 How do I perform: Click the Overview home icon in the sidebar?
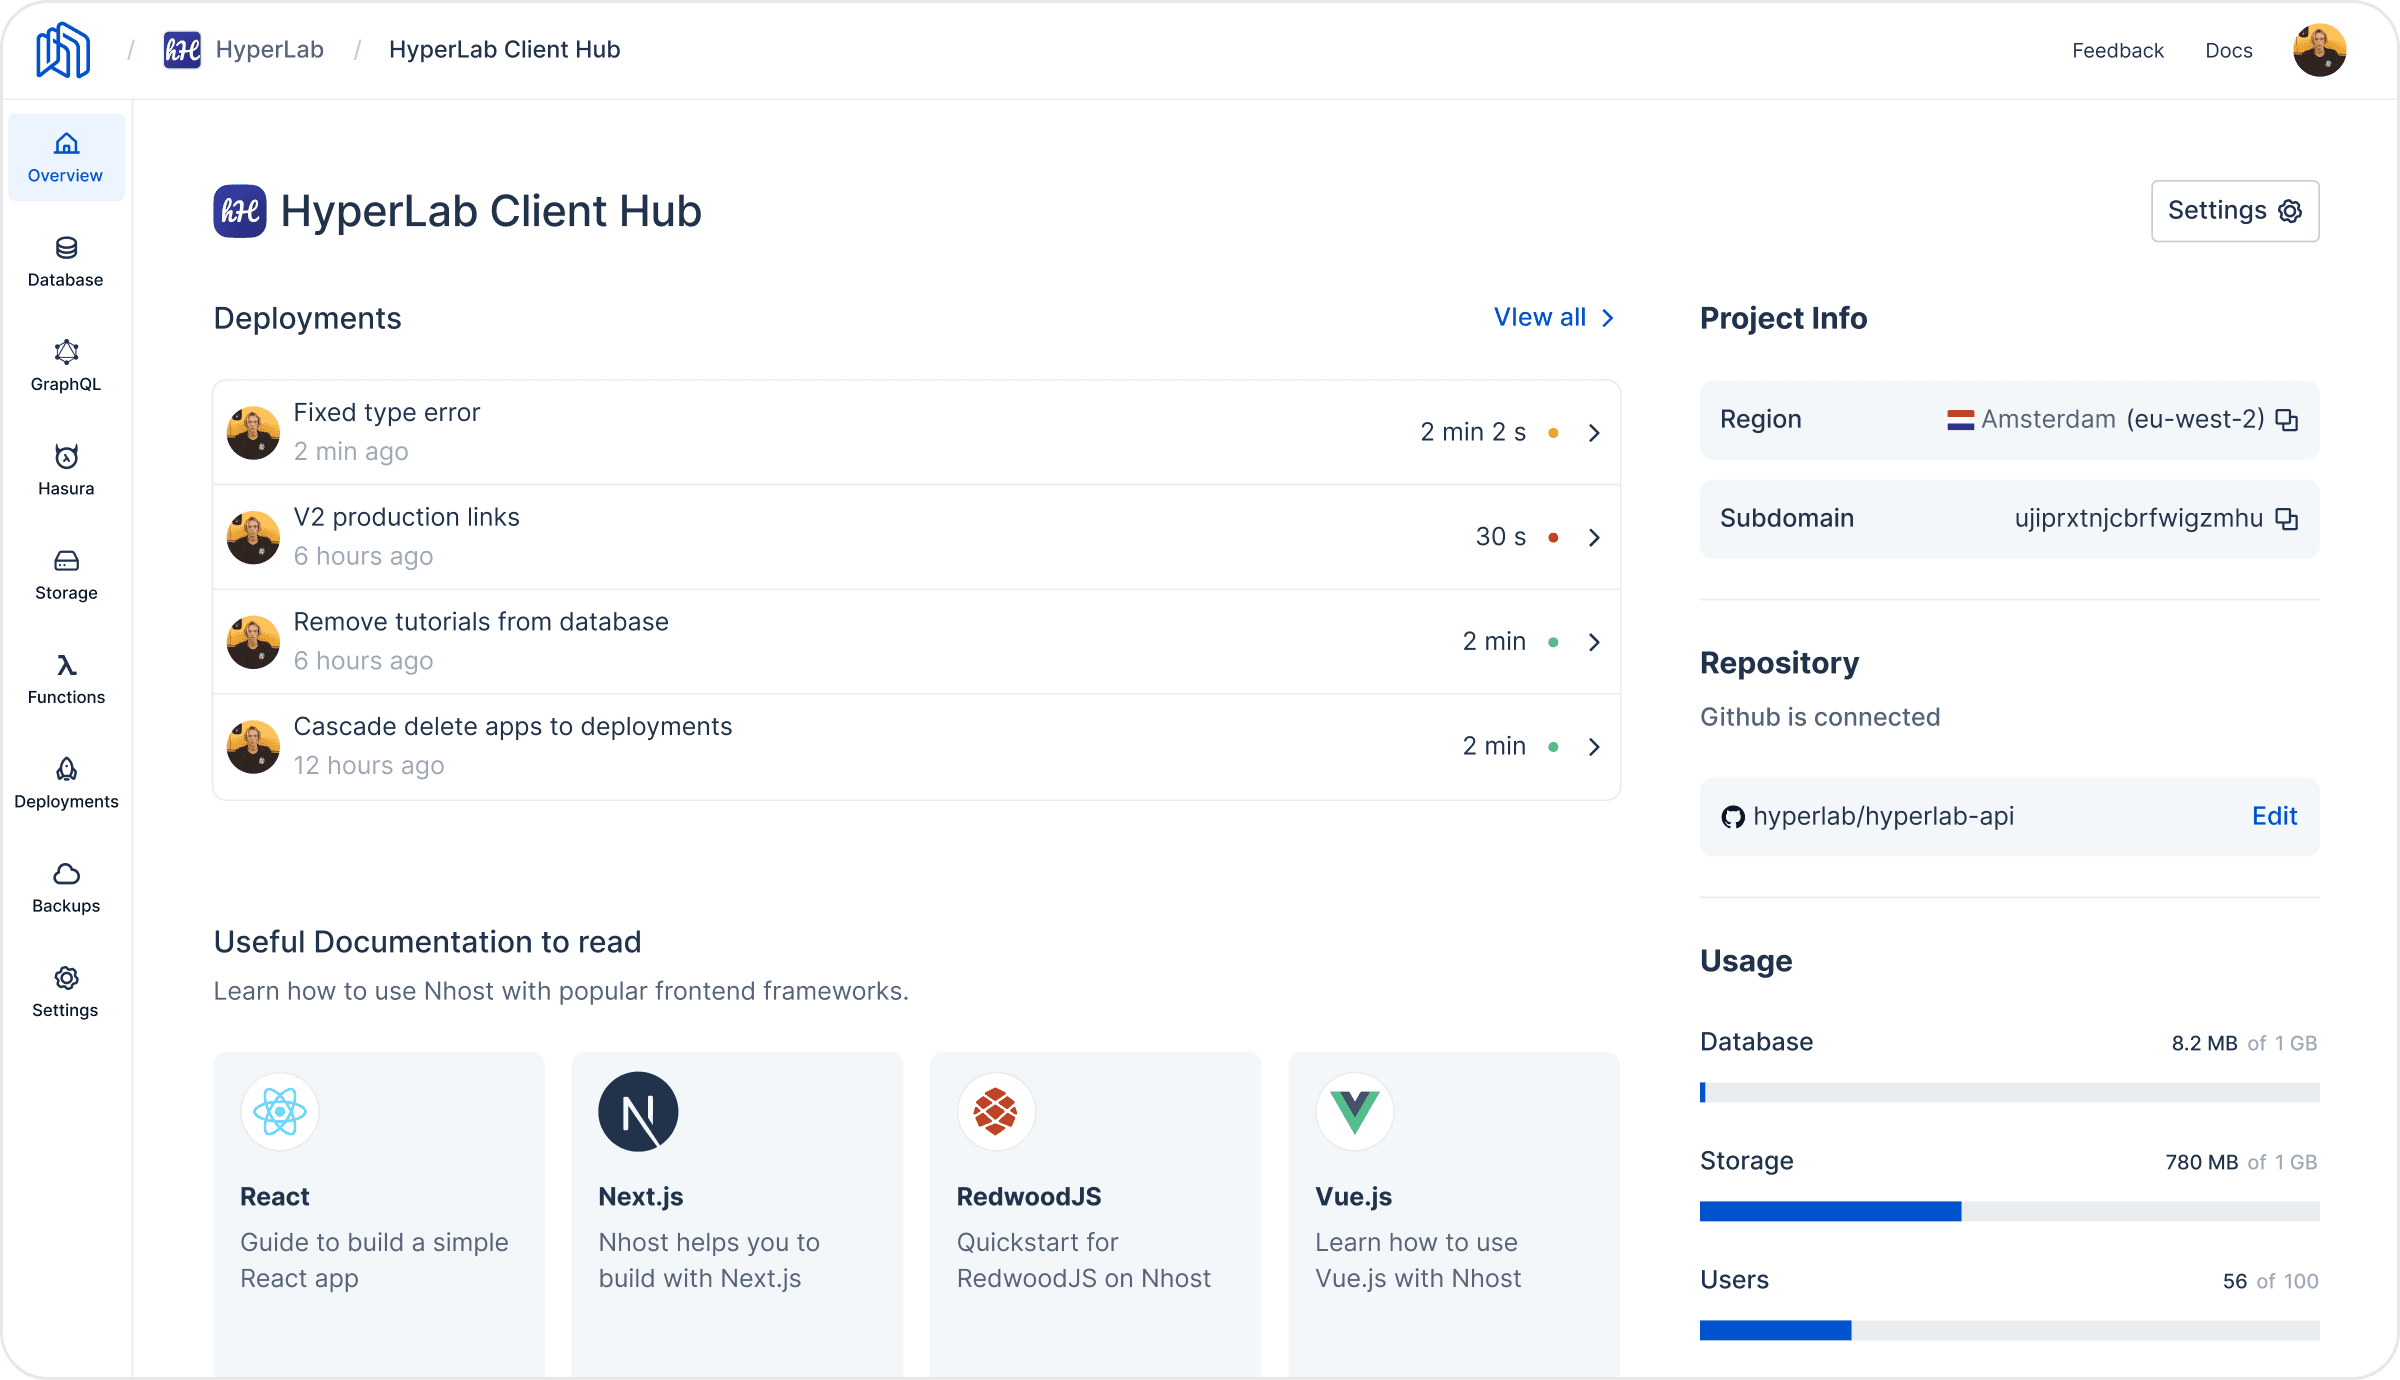click(x=66, y=144)
